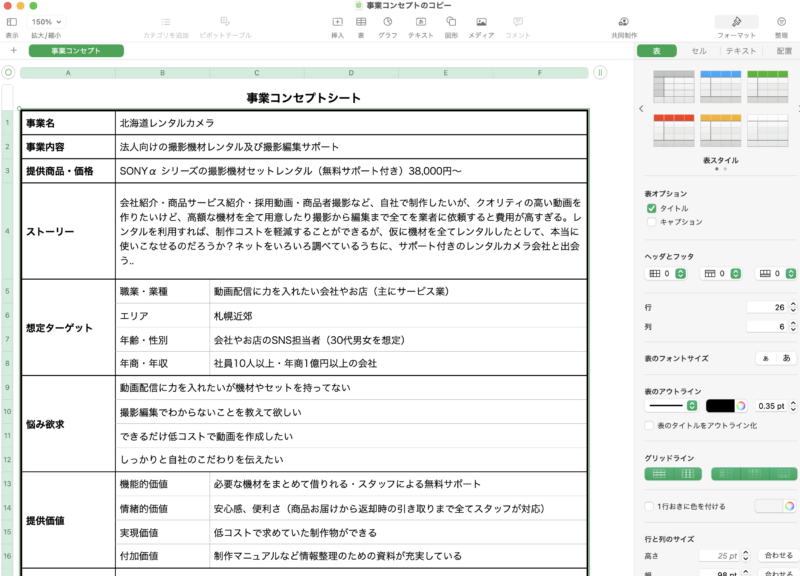Viewport: 800px width, 576px height.
Task: Uncheck the タイトル checkbox
Action: [652, 208]
